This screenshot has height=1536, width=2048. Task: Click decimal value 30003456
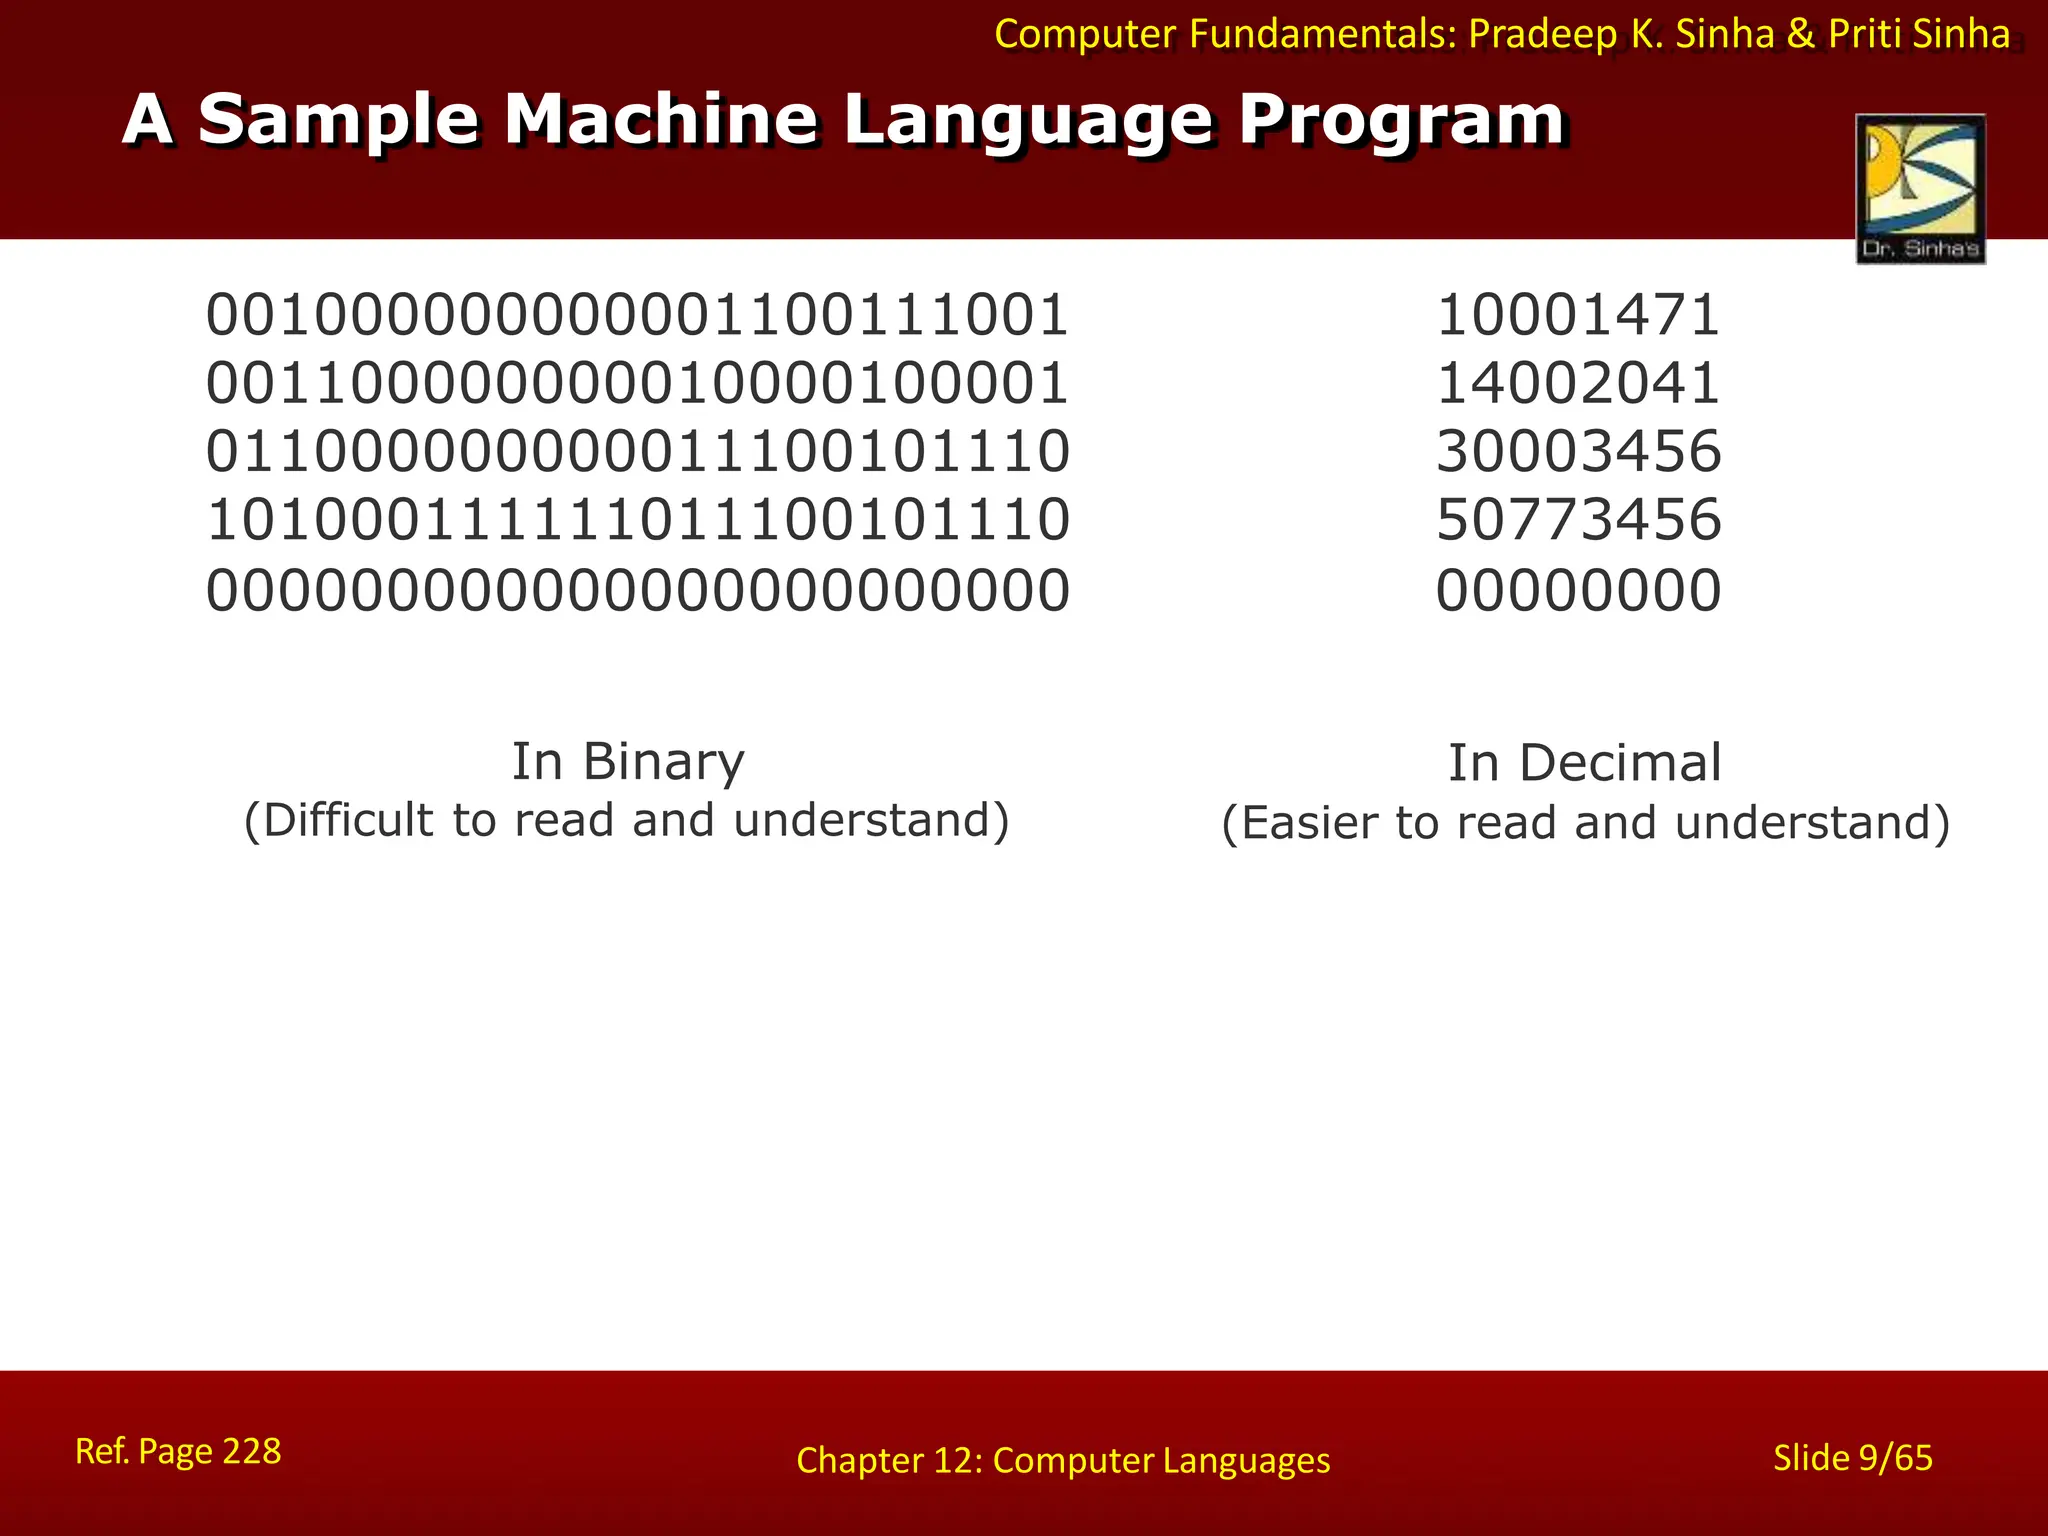(x=1578, y=452)
